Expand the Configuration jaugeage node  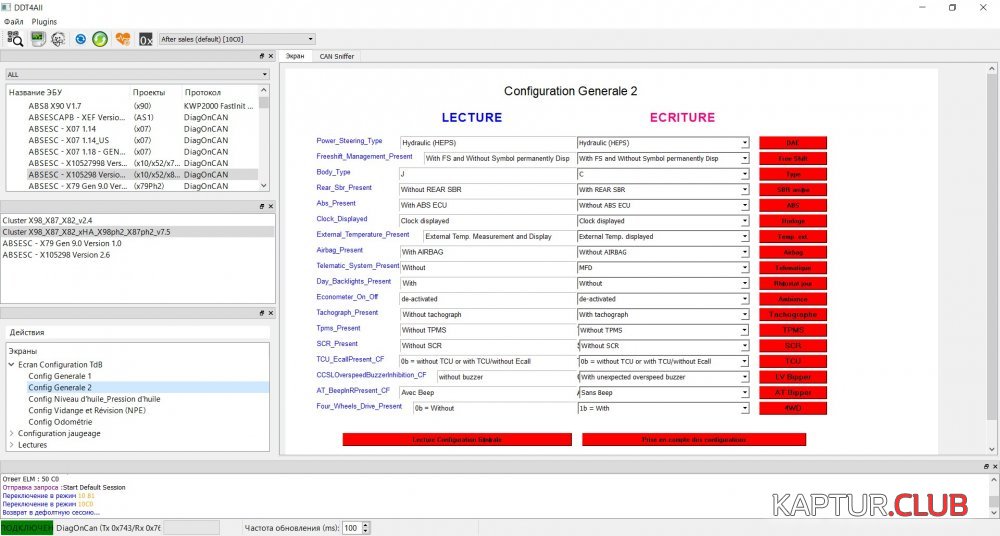11,433
